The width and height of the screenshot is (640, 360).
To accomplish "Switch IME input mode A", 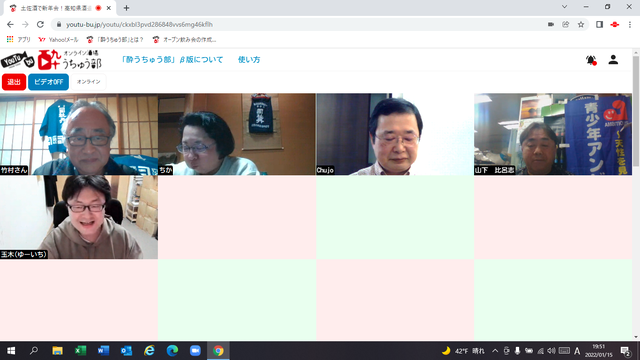I will coord(577,351).
